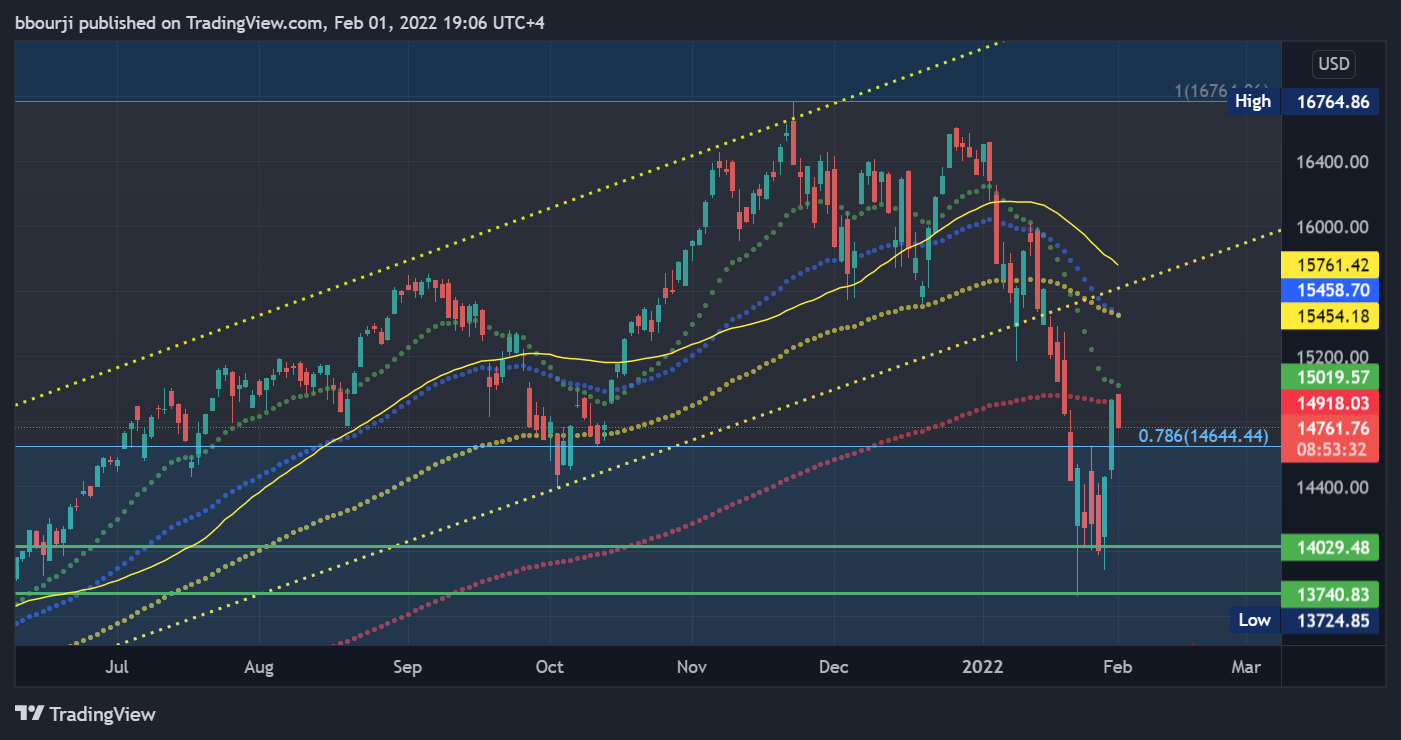Click the current price label 14761.76
Image resolution: width=1401 pixels, height=740 pixels.
click(x=1333, y=428)
